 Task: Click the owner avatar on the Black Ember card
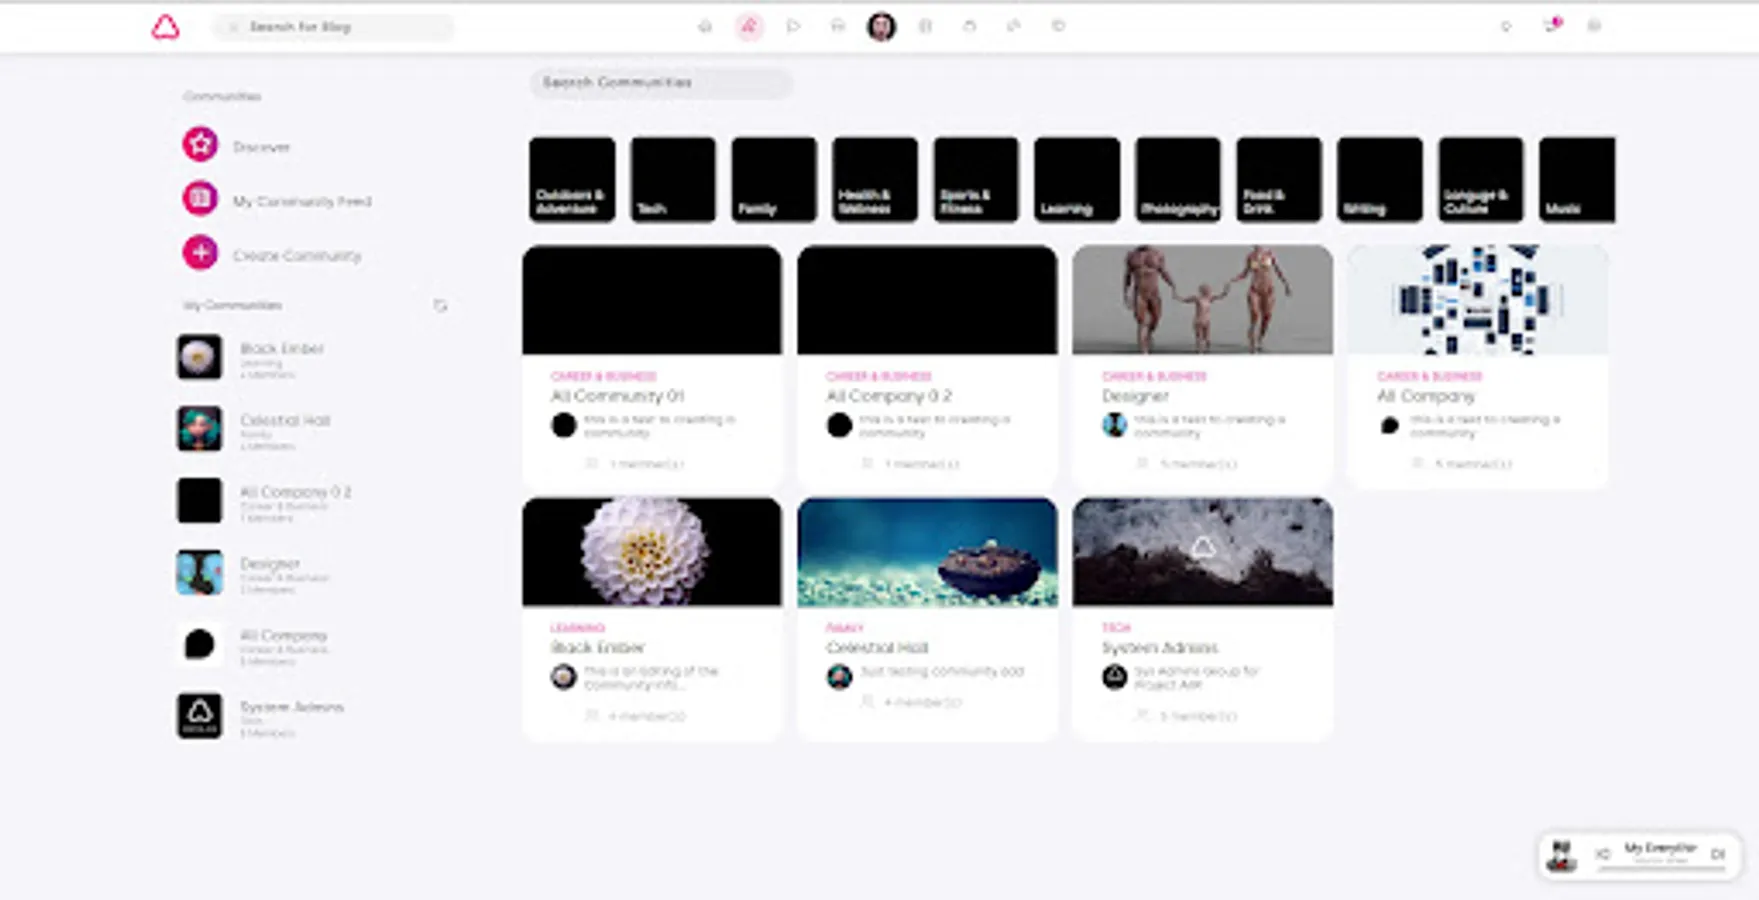(563, 677)
